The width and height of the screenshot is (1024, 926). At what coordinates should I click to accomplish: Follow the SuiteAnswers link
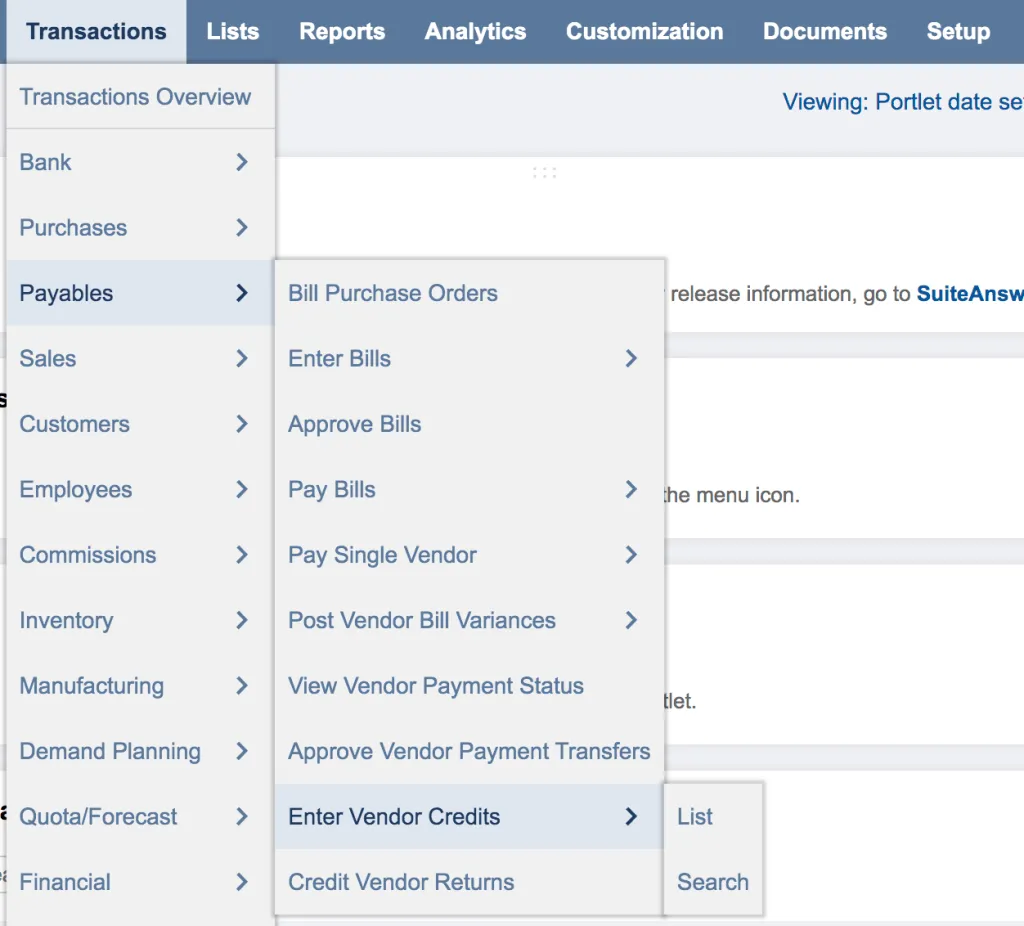click(x=970, y=293)
